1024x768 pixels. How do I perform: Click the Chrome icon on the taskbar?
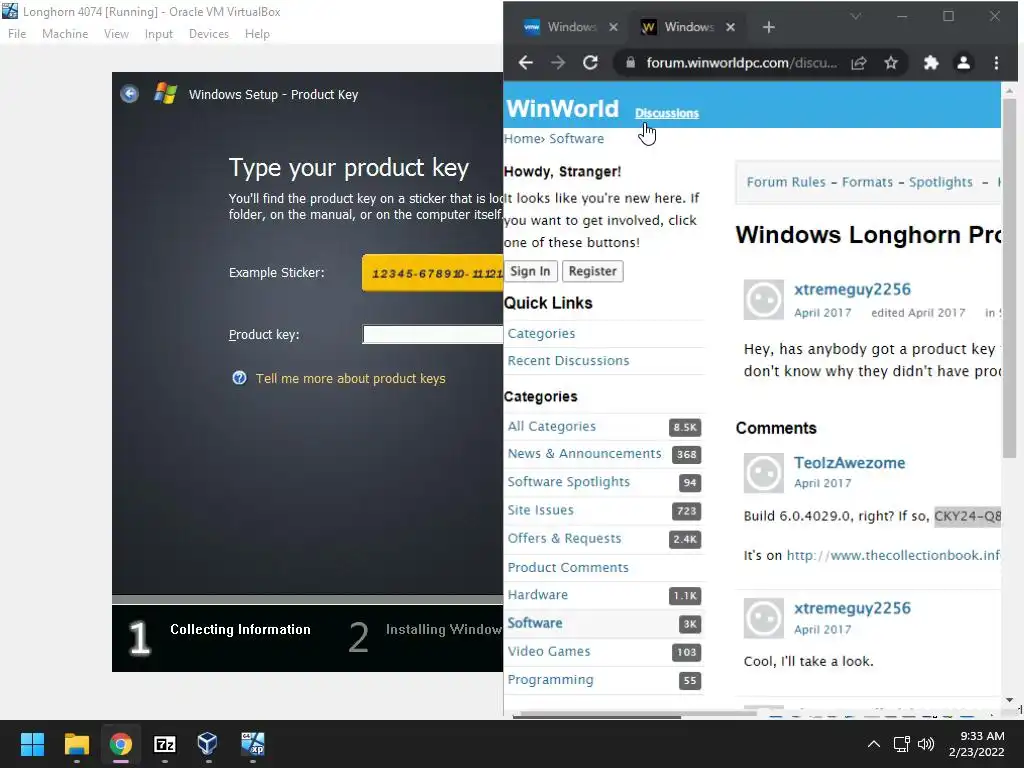(x=121, y=744)
